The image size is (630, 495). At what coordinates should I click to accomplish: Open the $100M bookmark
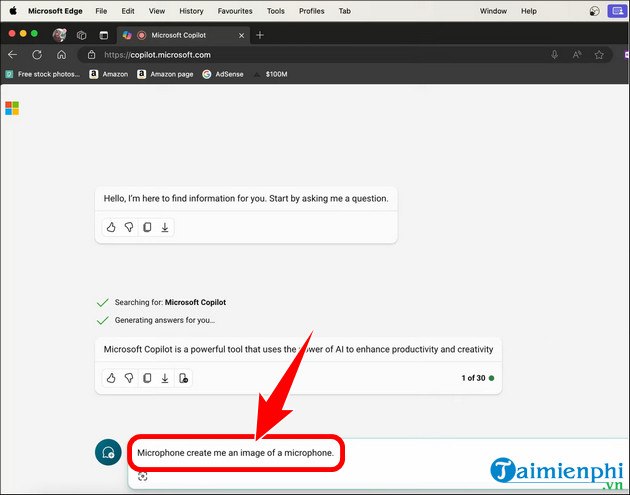coord(270,74)
